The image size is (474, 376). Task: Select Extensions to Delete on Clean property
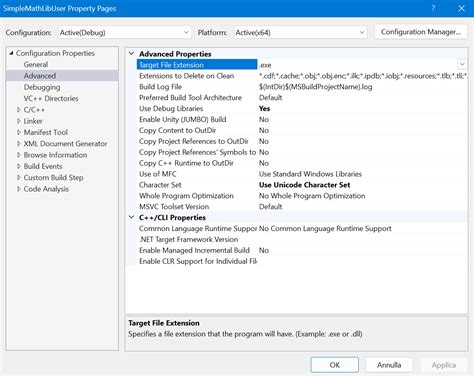(x=186, y=76)
